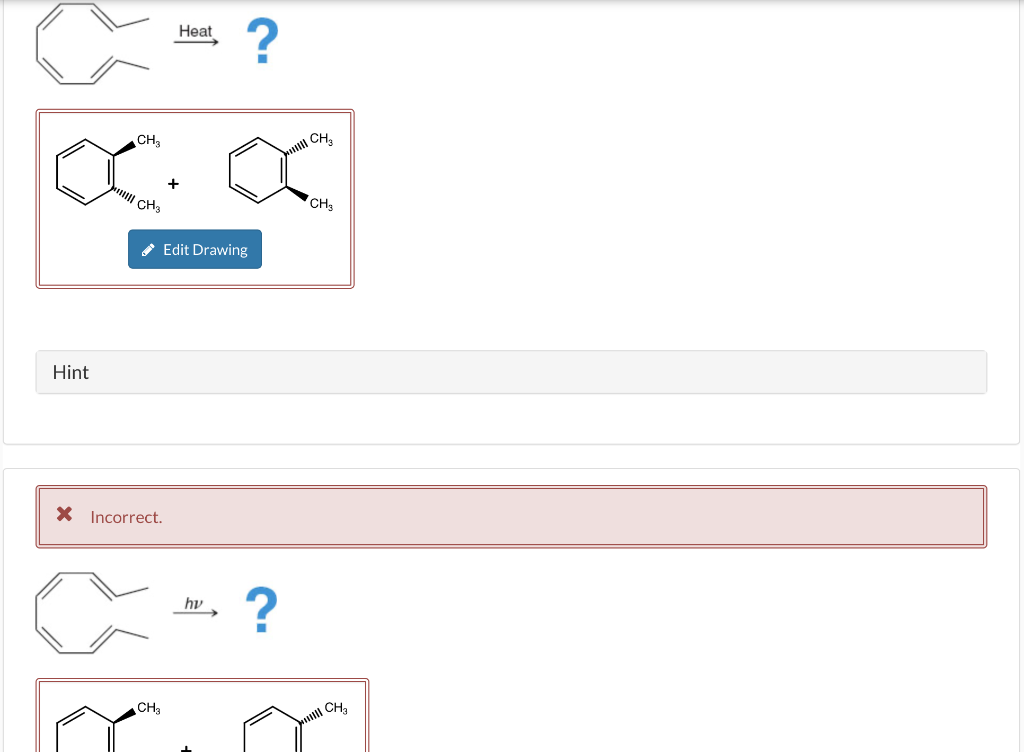
Task: Click inside the red-bordered answer region
Action: point(195,197)
